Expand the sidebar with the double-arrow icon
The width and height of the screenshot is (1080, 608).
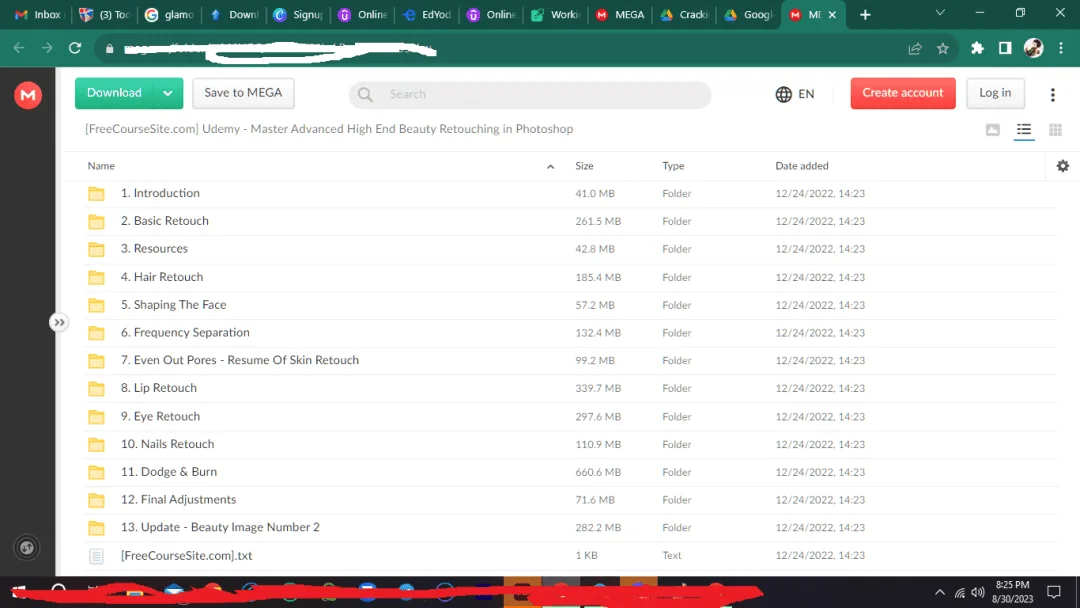59,322
